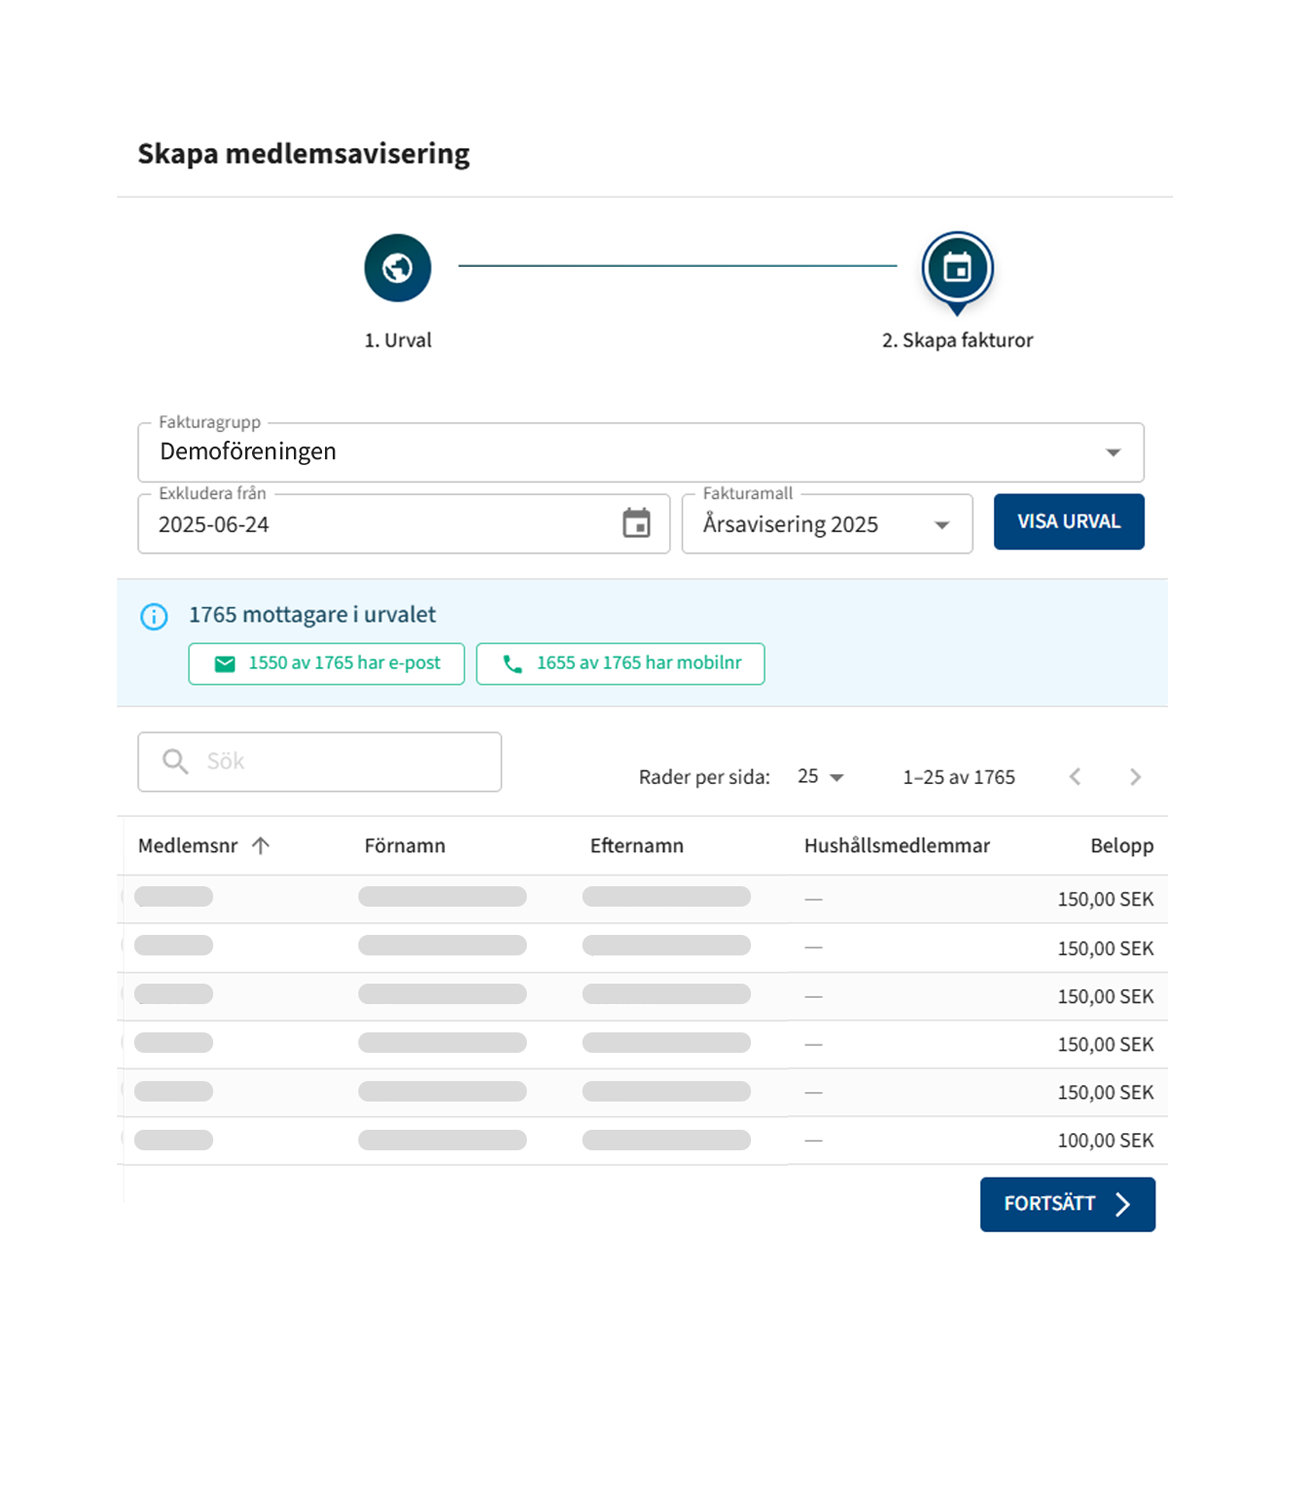Click the phone icon in mobilnr chip
The height and width of the screenshot is (1500, 1300).
(512, 664)
